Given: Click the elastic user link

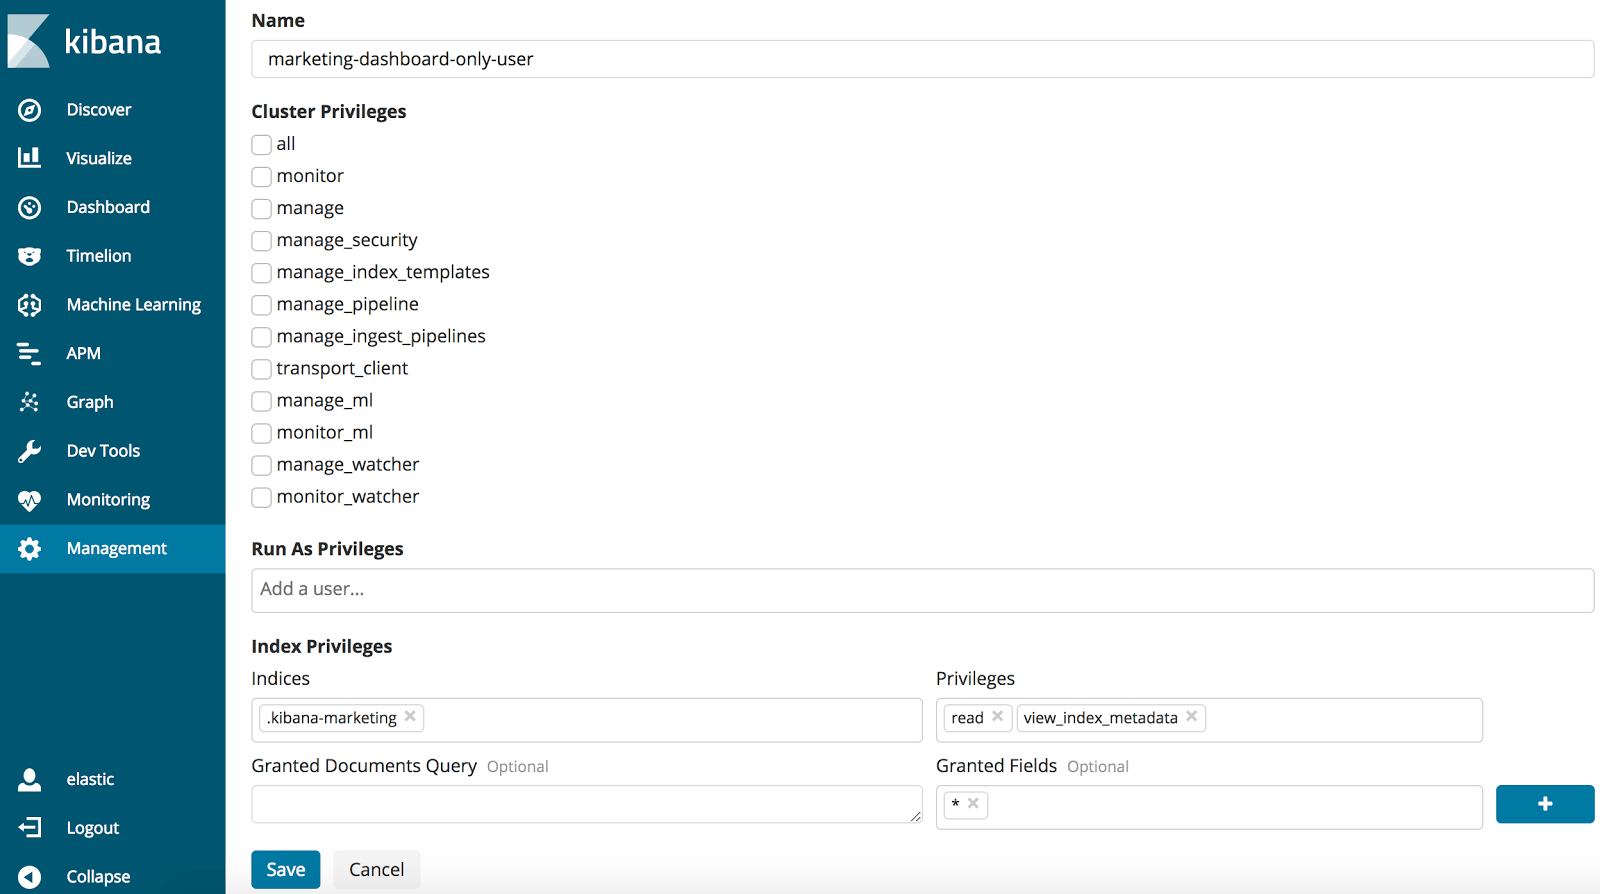Looking at the screenshot, I should click(90, 779).
